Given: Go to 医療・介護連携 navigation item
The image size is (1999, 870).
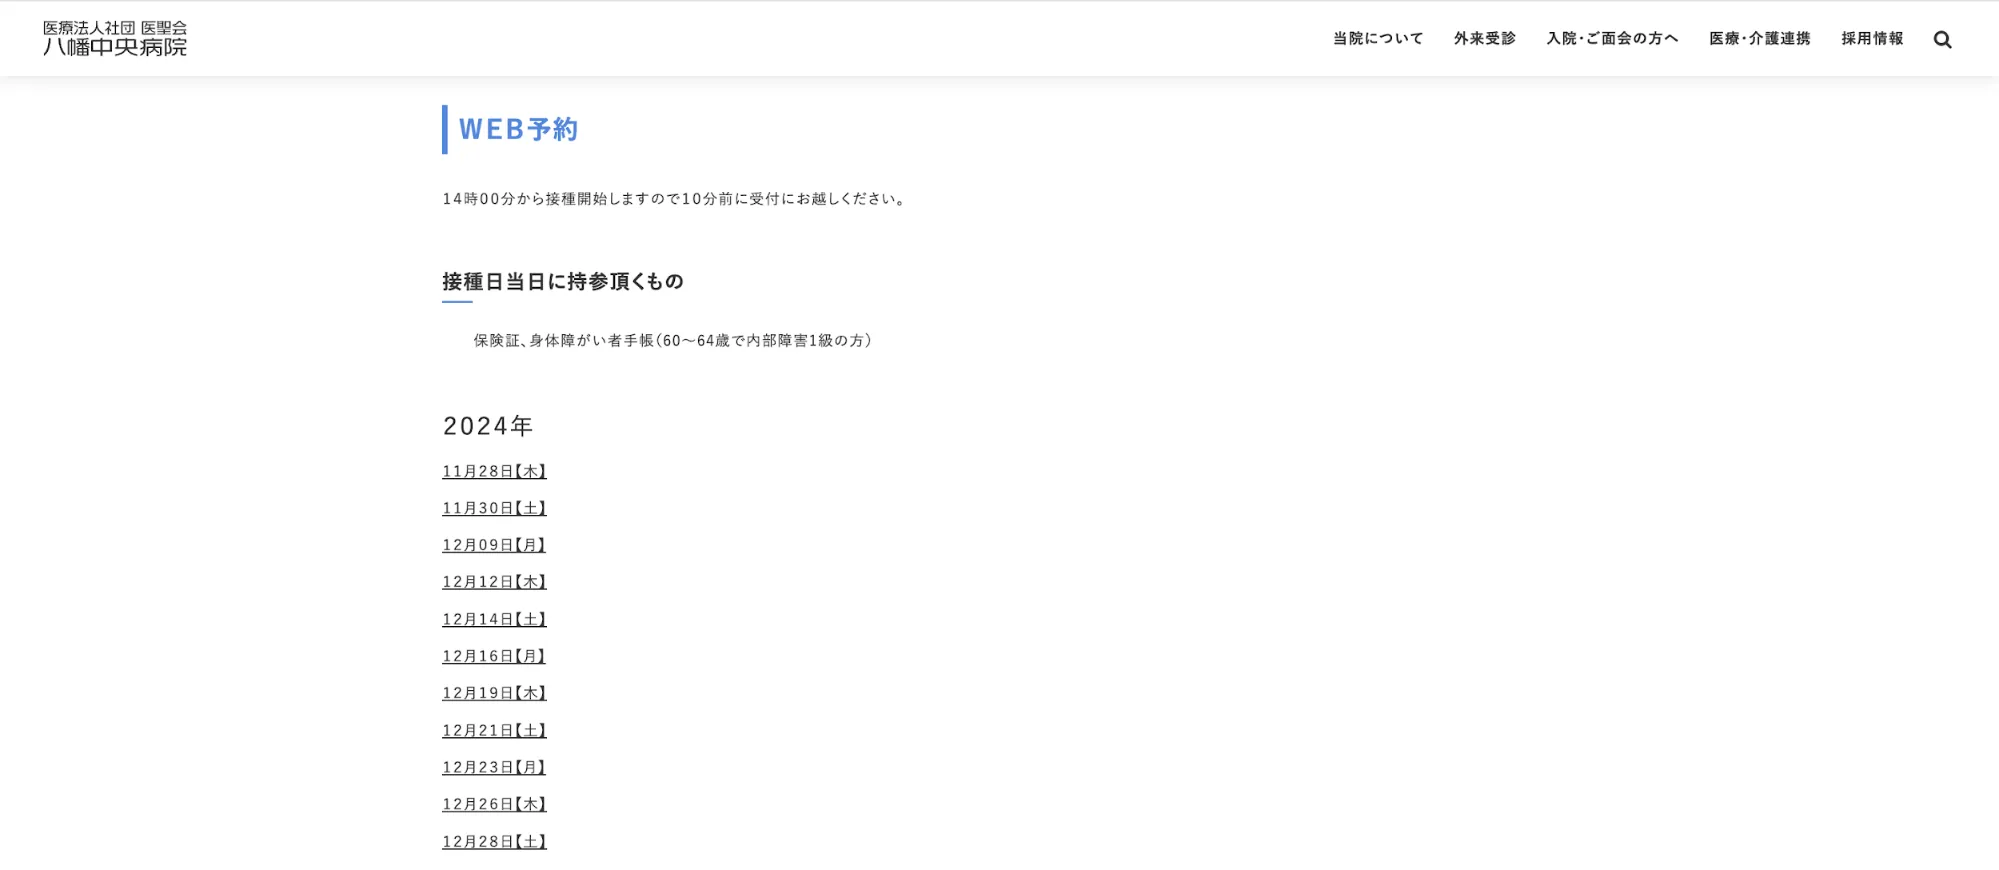Looking at the screenshot, I should point(1759,39).
